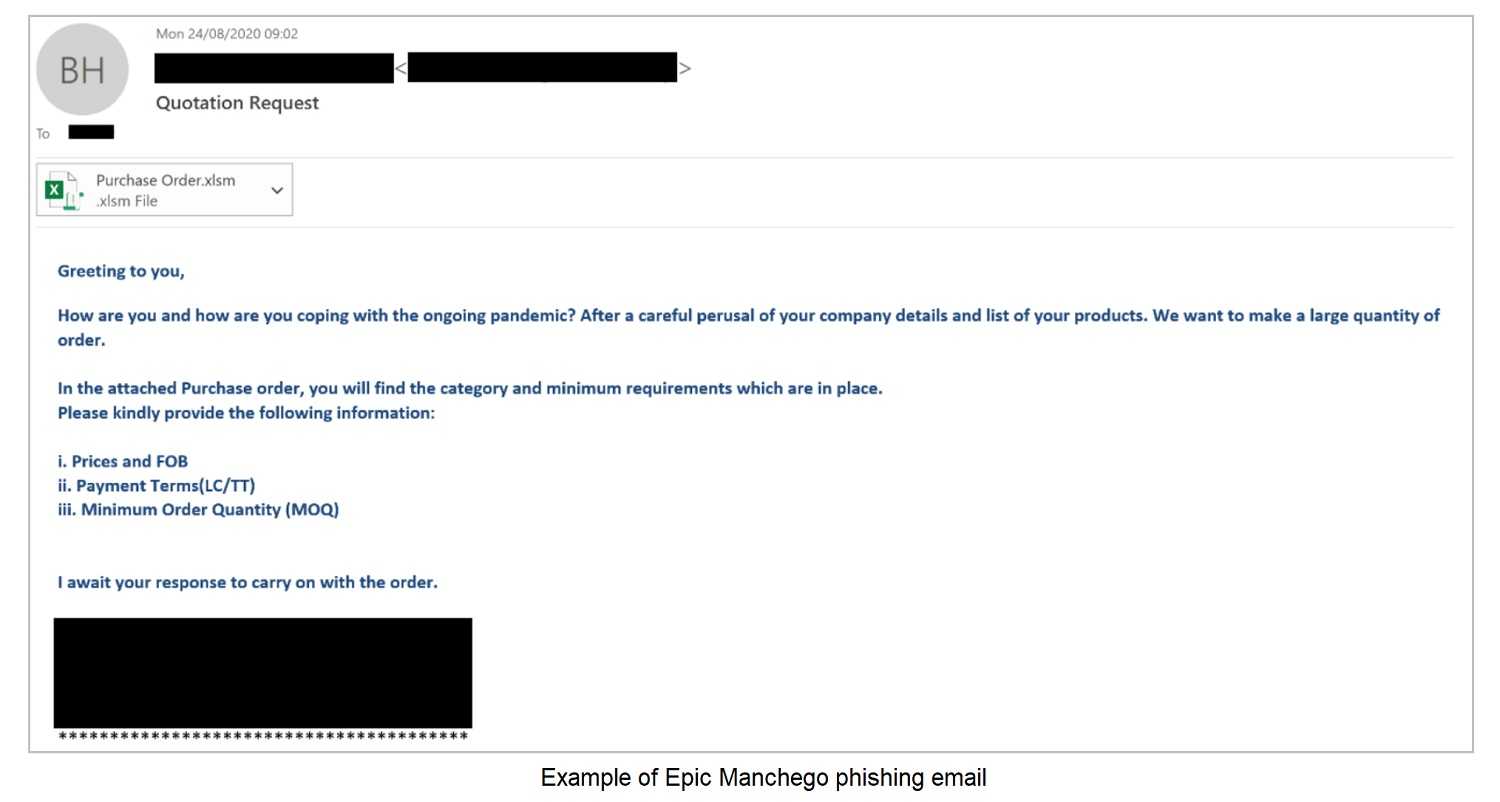Click the 'In the attached Purchase order' sentence

click(470, 389)
